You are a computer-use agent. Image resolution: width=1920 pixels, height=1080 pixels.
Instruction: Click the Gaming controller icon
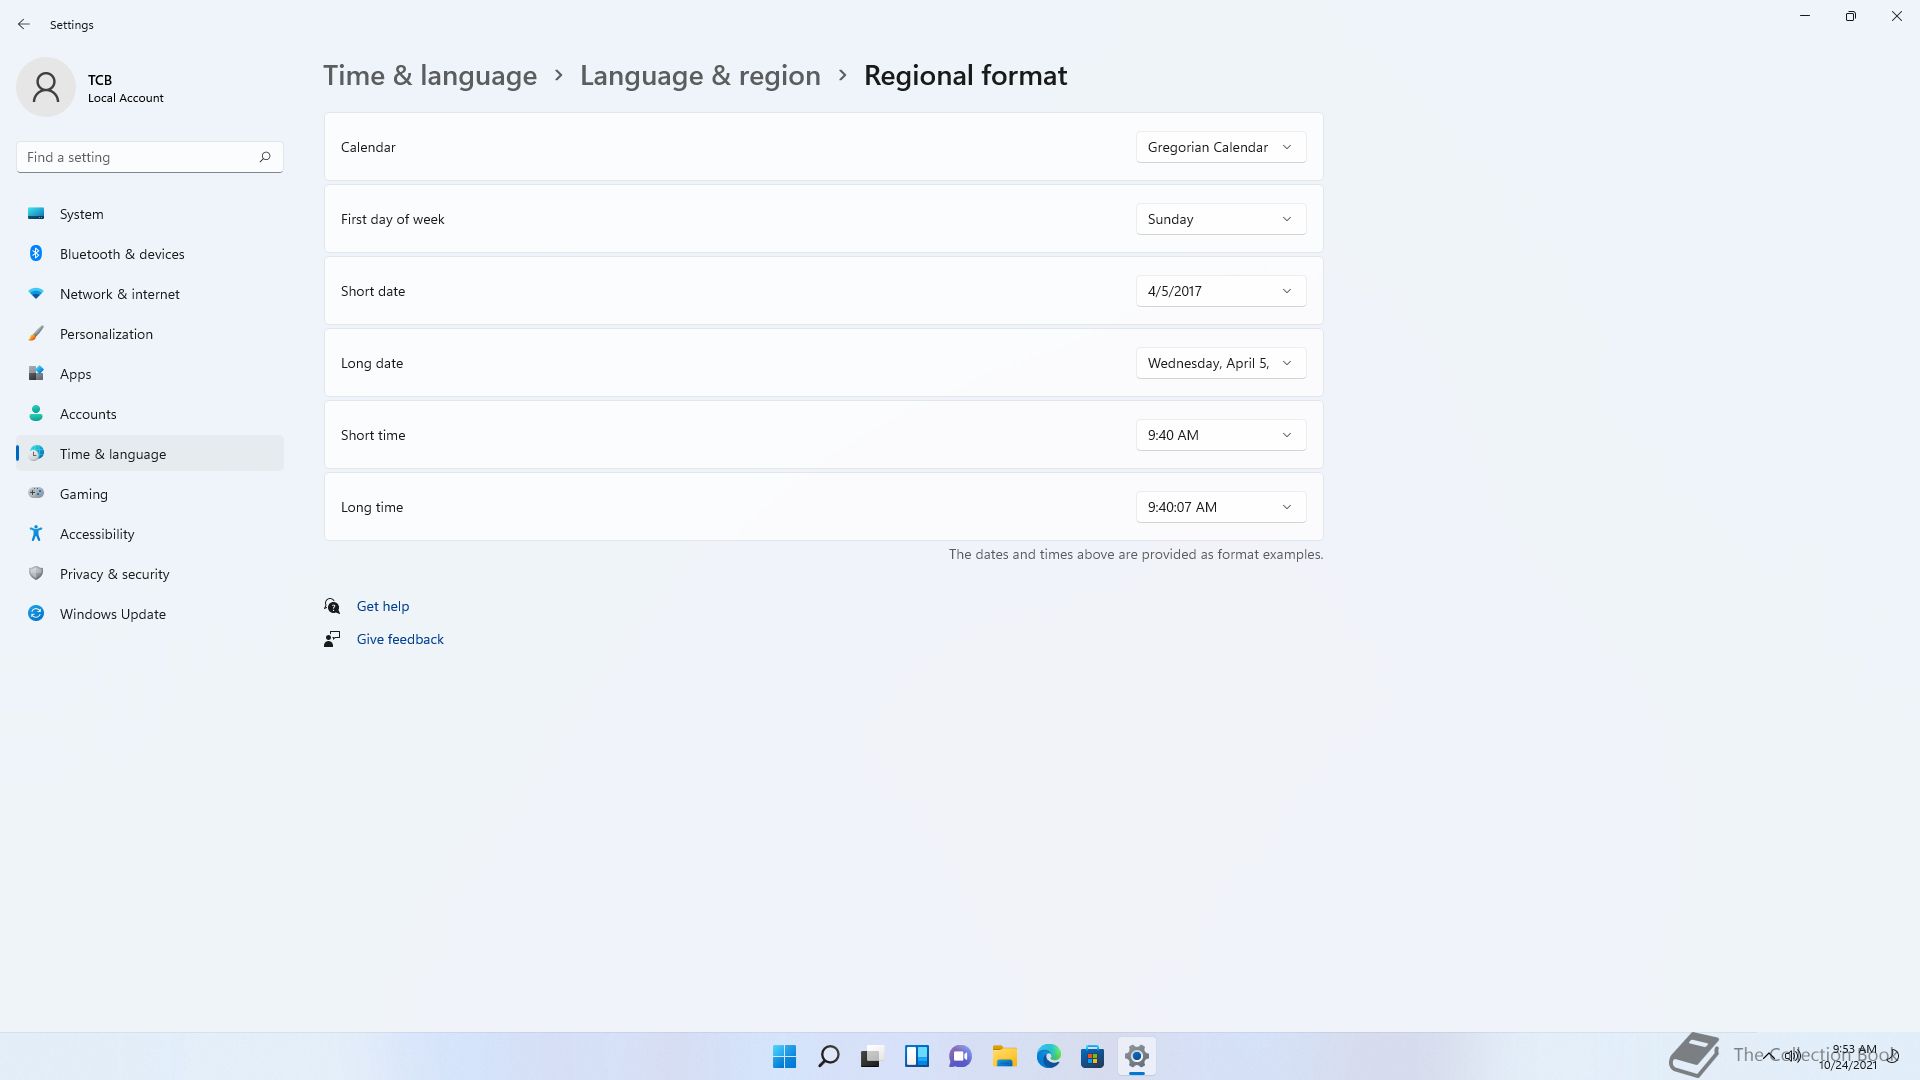(36, 493)
